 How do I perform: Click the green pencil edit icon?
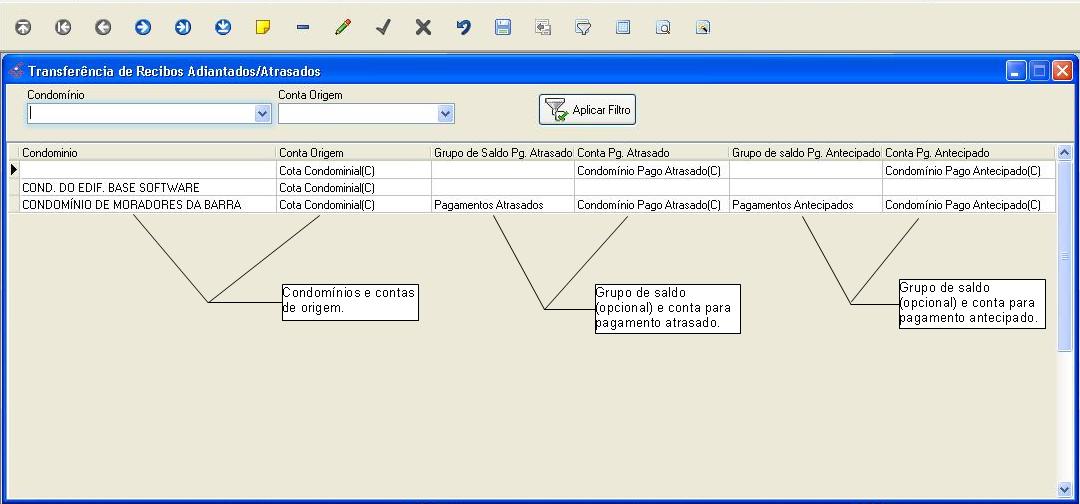[343, 28]
